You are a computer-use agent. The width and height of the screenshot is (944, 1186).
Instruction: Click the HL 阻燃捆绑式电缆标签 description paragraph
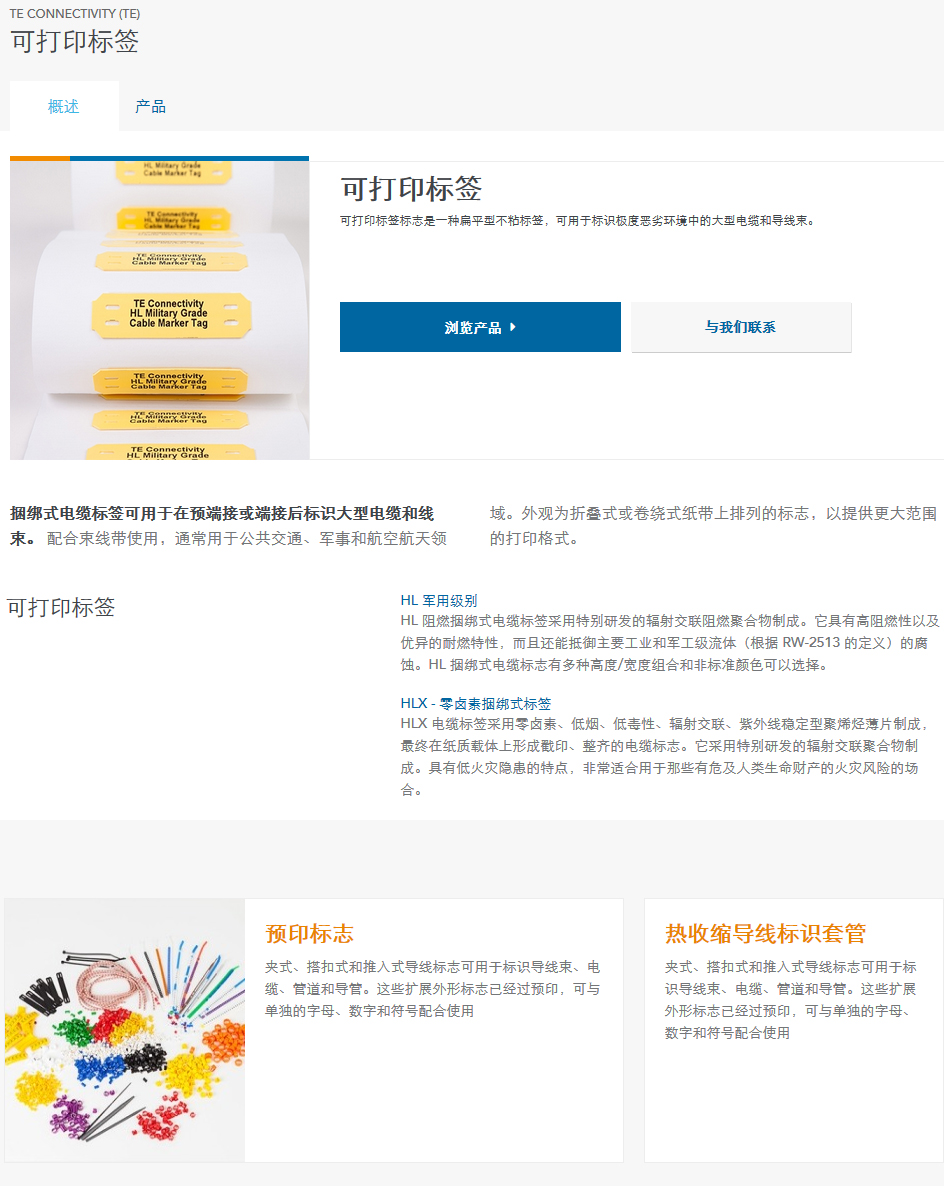point(669,643)
